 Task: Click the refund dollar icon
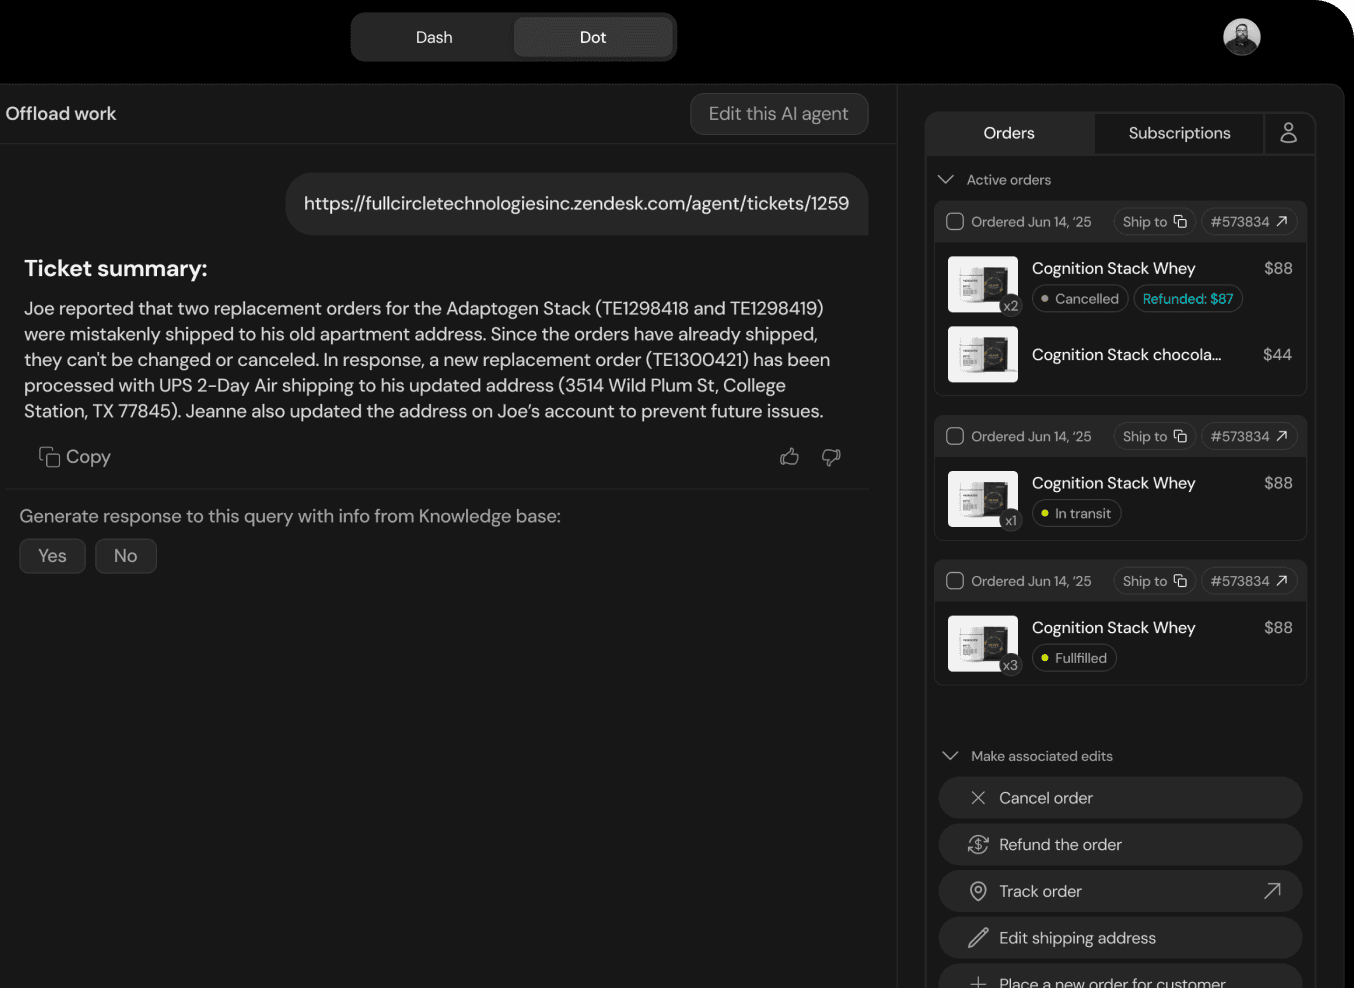click(978, 845)
